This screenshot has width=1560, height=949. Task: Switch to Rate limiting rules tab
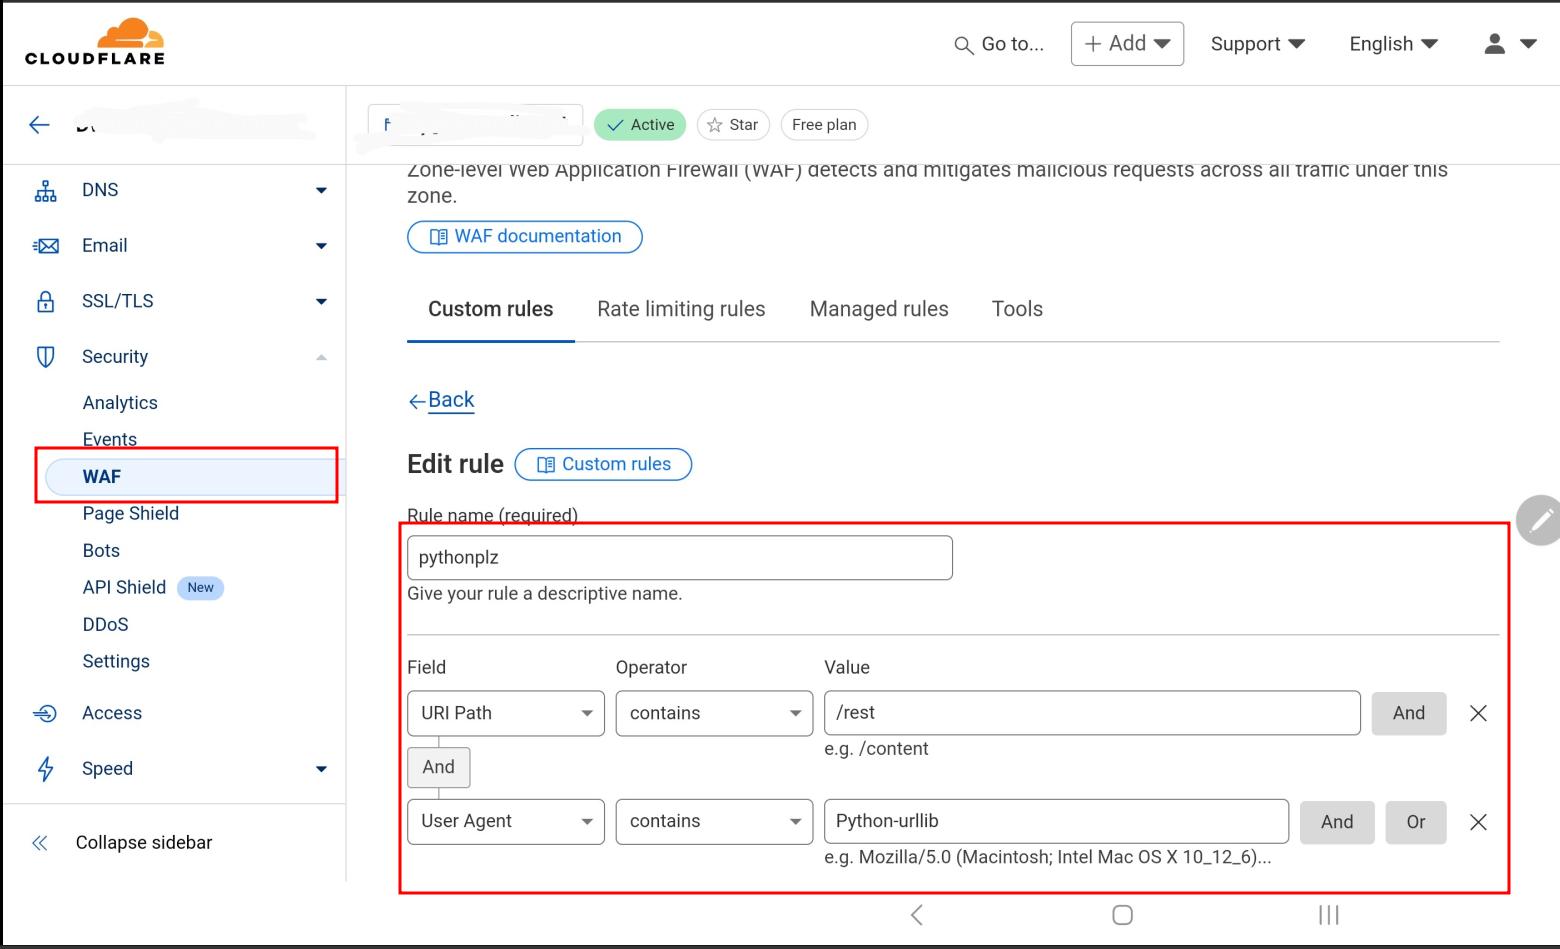[x=681, y=309]
